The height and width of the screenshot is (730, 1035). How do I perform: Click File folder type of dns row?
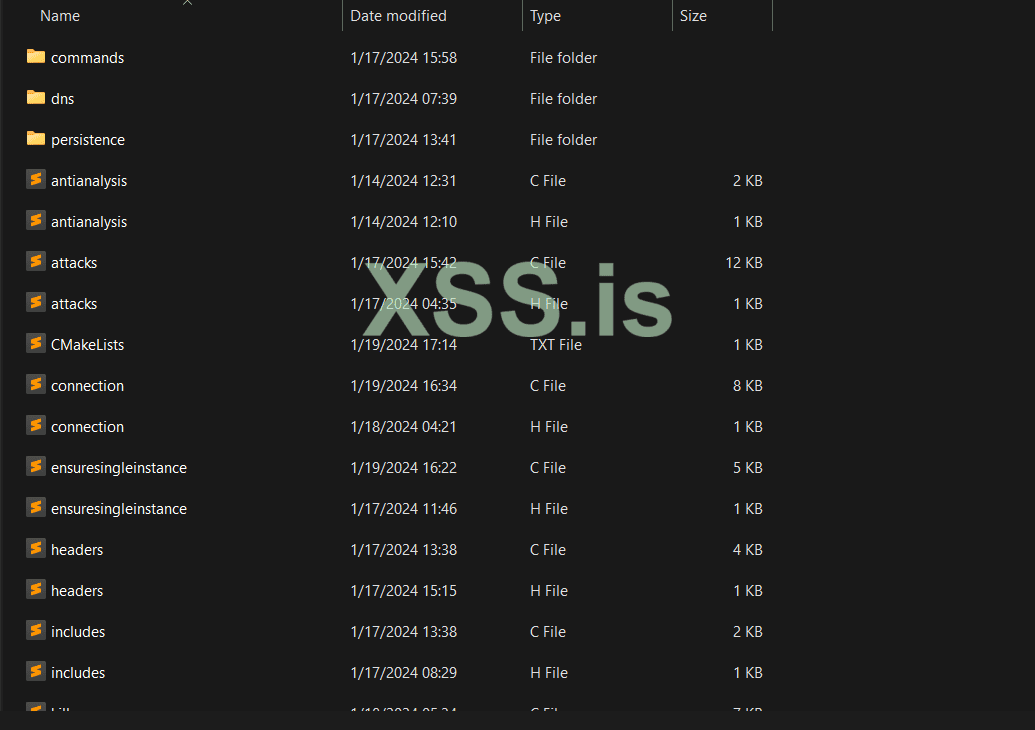pyautogui.click(x=563, y=99)
